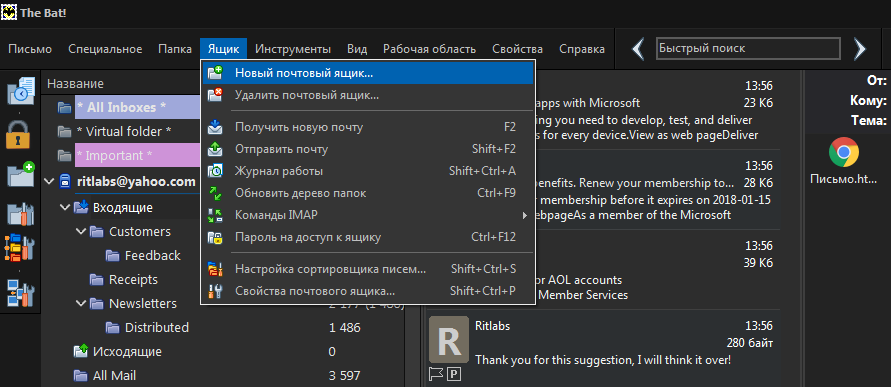Click the next search result arrow
The width and height of the screenshot is (891, 387).
point(859,49)
